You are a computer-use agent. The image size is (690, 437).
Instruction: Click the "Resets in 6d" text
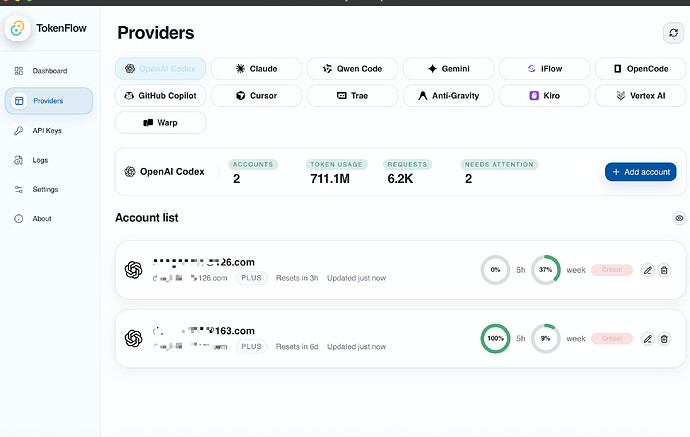point(297,347)
